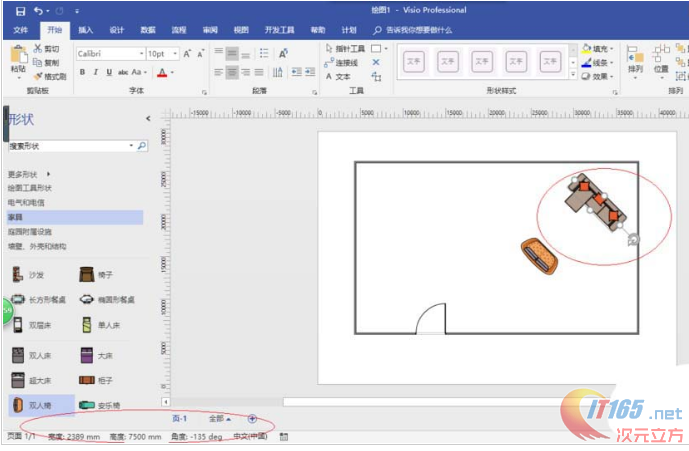Switch to the Design (设计) tab
This screenshot has height=451, width=689.
[116, 30]
